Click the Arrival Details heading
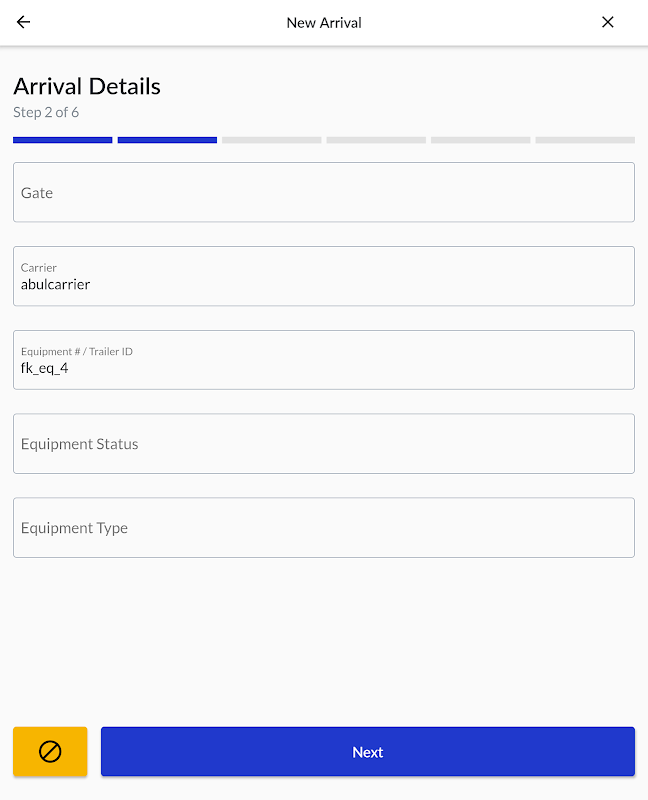 tap(87, 86)
